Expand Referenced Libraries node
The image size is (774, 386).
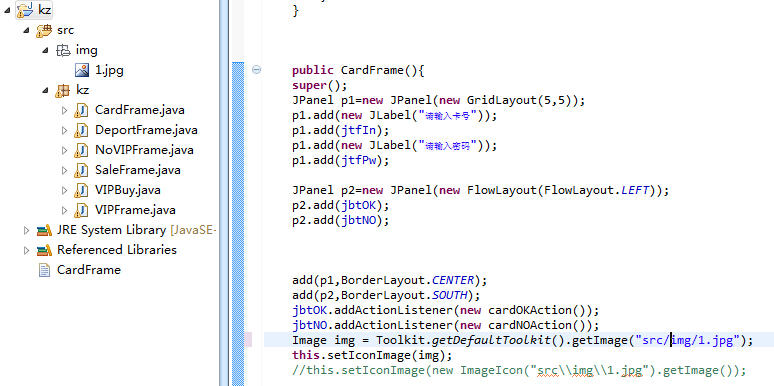(26, 250)
